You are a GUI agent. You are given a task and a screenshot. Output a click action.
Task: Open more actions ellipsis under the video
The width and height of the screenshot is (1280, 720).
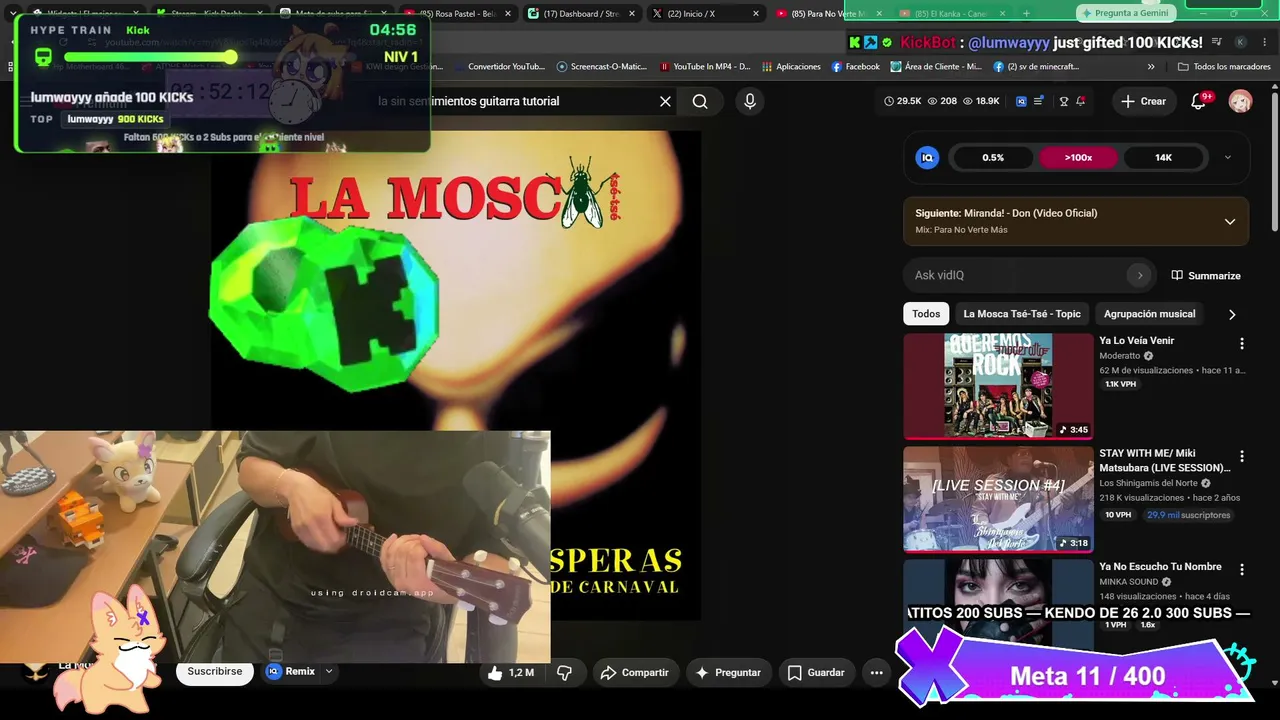[x=876, y=673]
